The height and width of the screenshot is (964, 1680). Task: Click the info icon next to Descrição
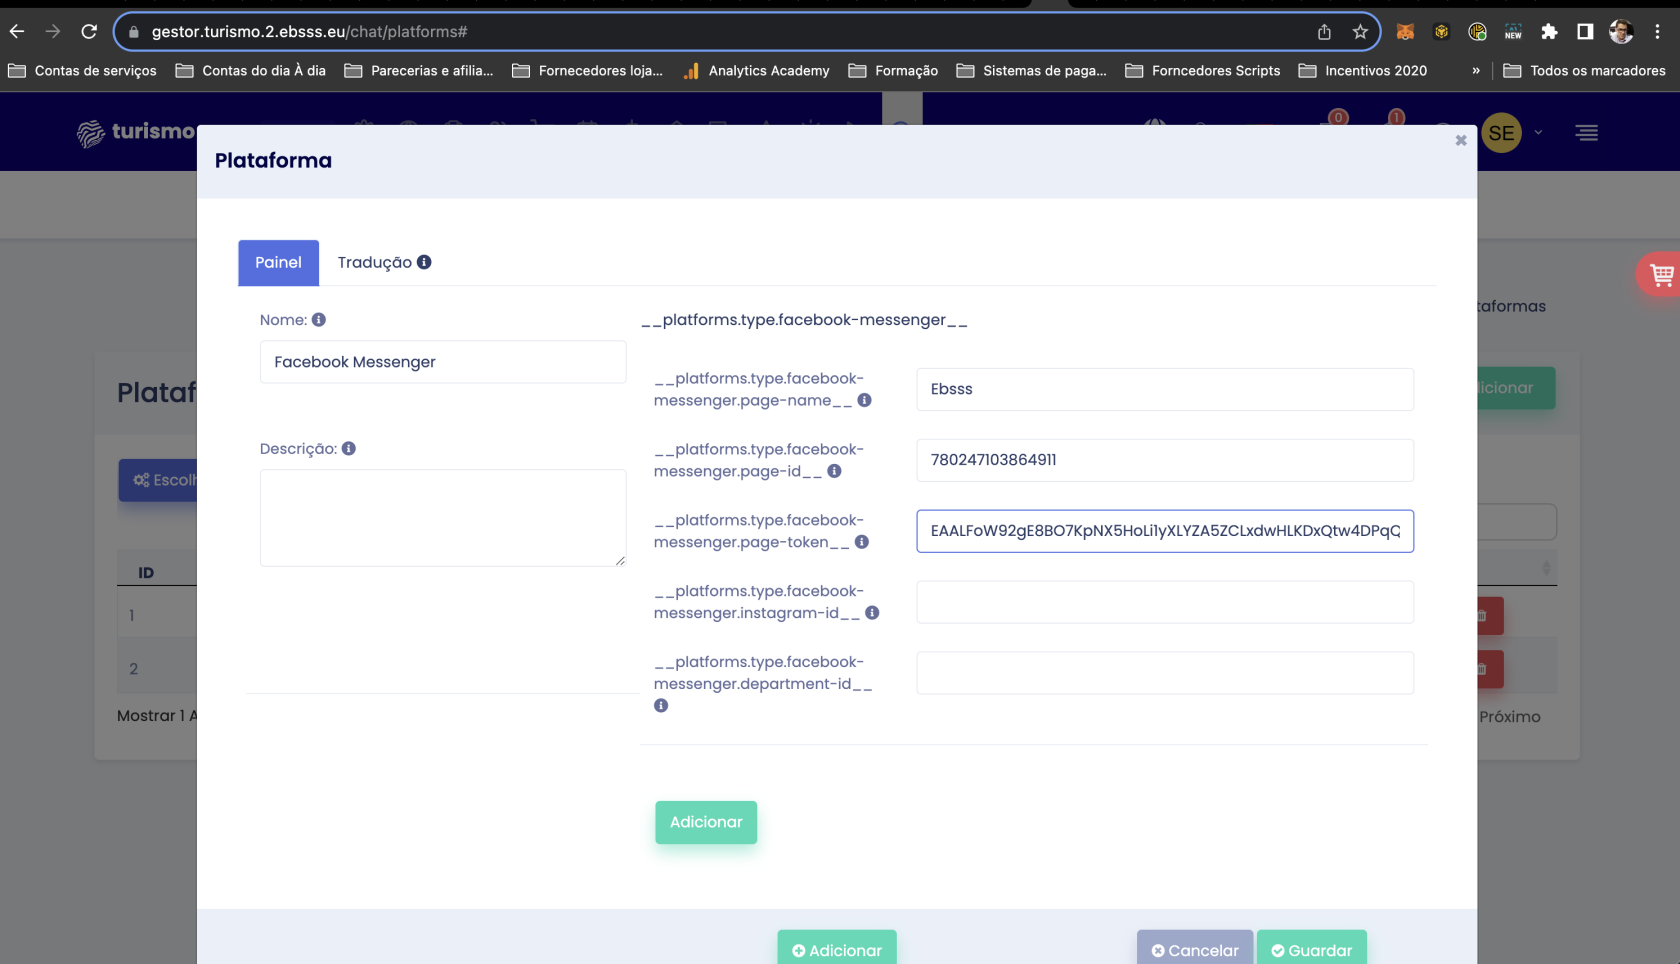pos(349,449)
